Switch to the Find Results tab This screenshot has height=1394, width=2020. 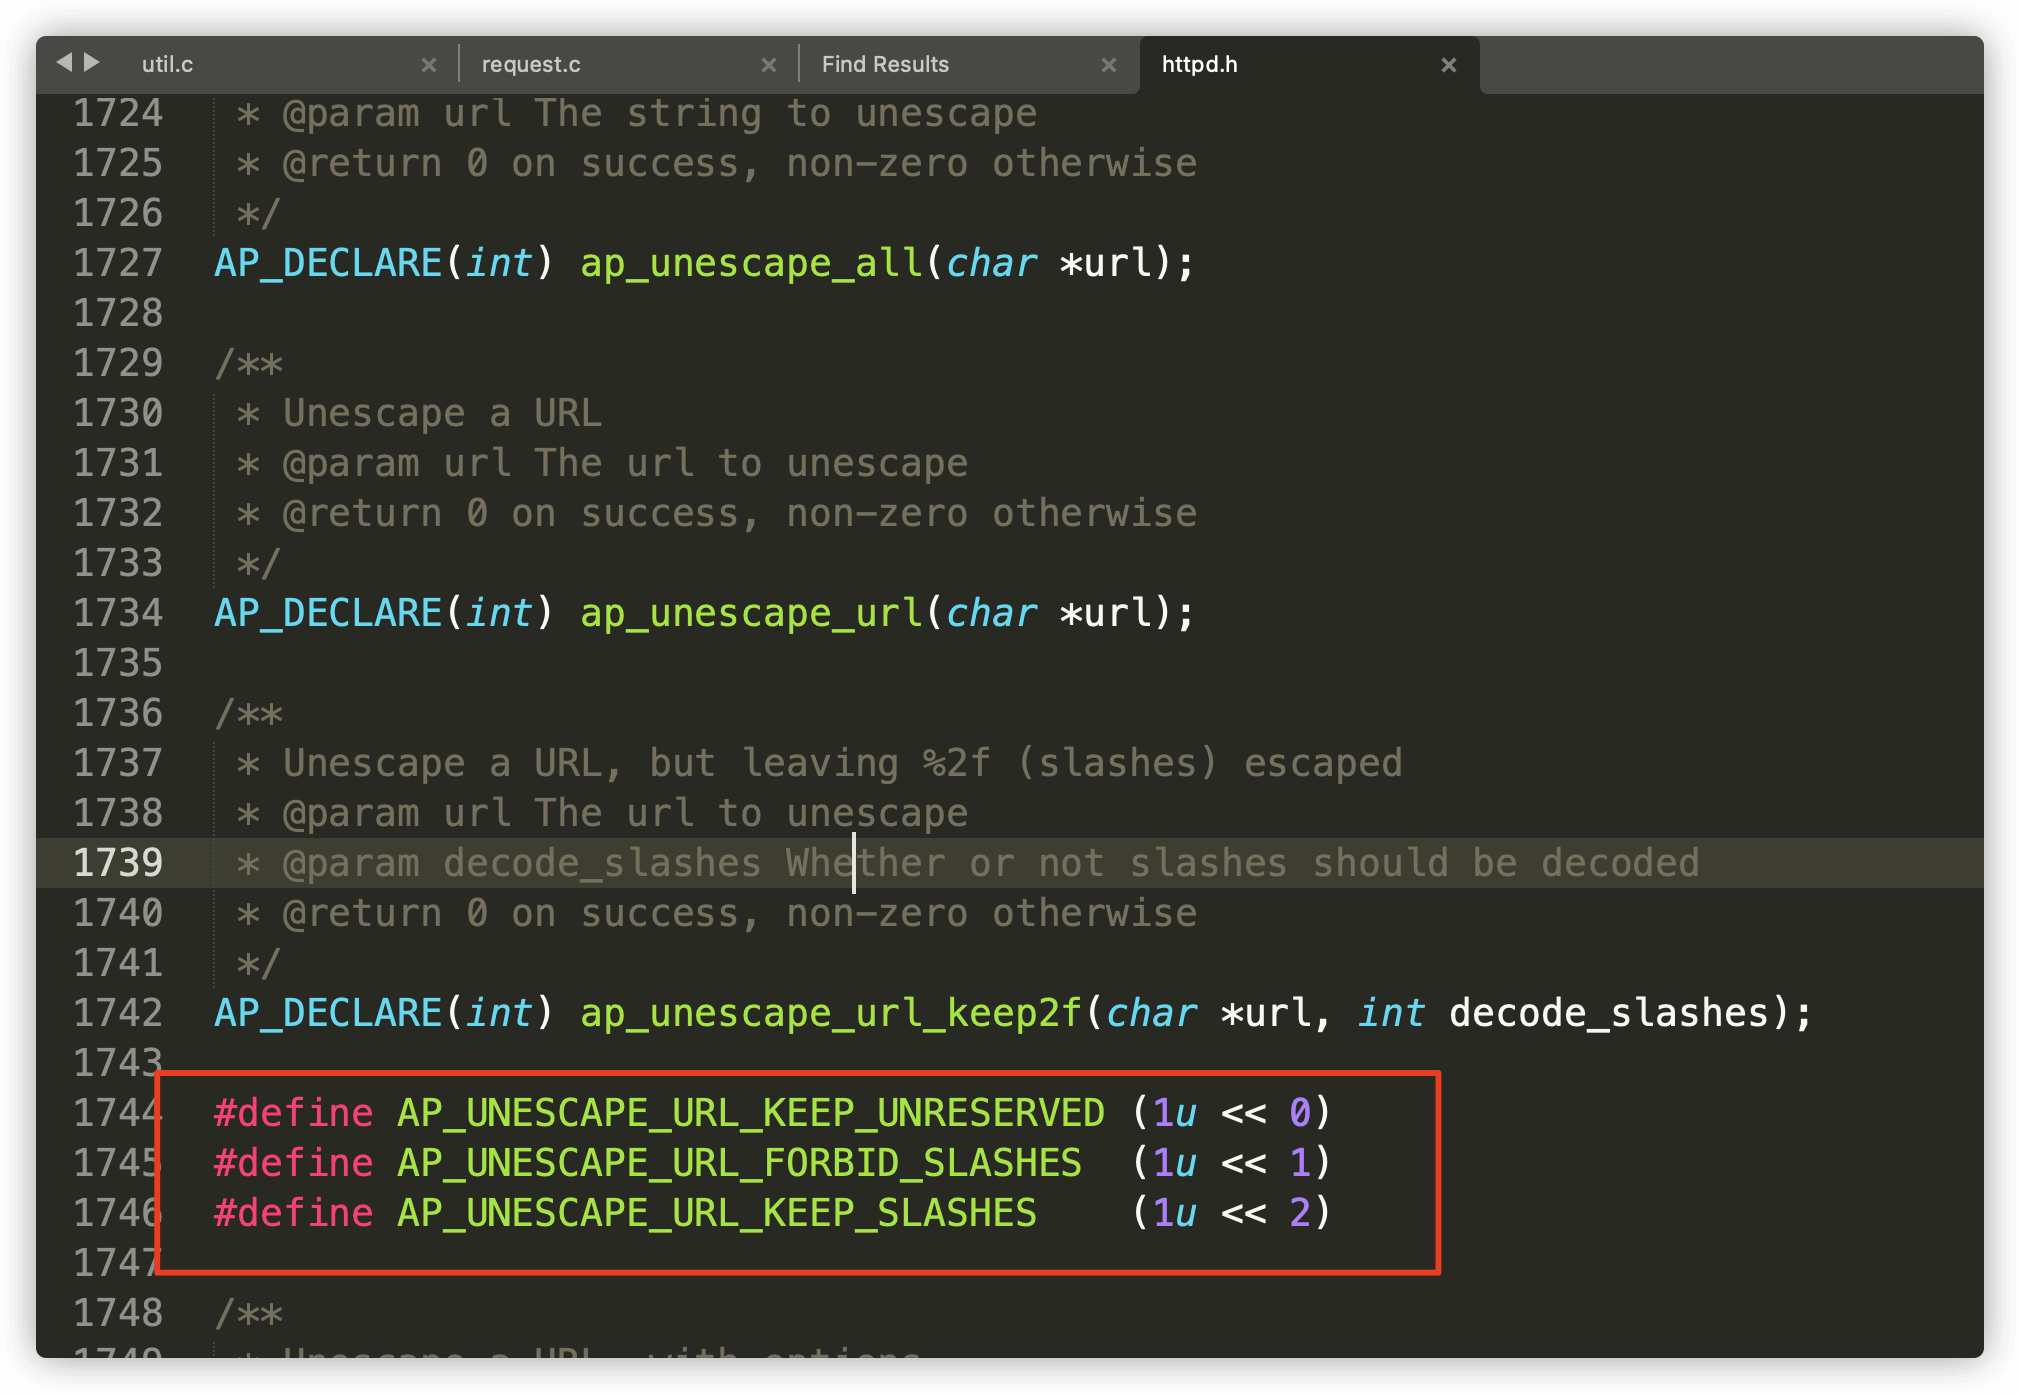885,65
